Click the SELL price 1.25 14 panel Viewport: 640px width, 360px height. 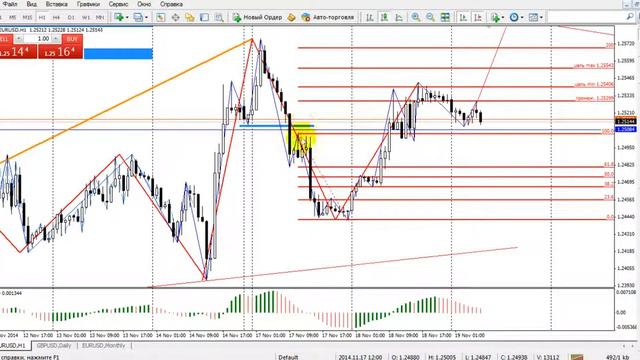coord(18,51)
